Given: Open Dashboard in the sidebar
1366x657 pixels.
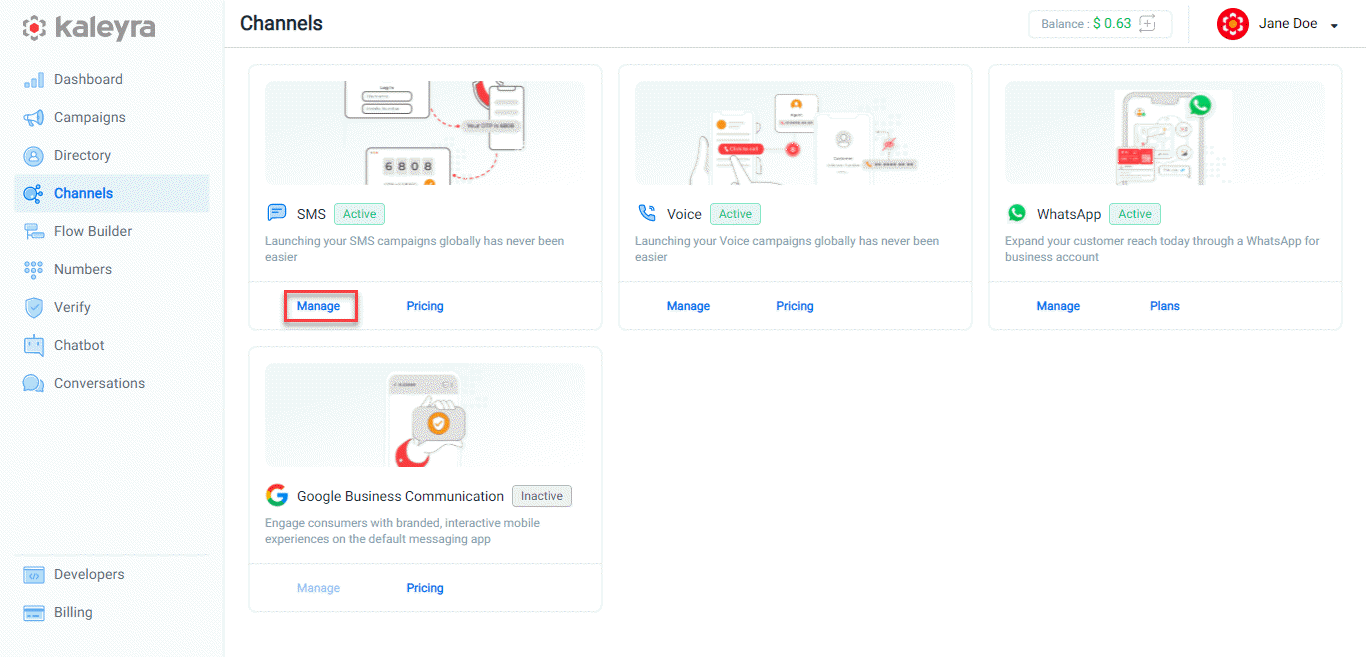Looking at the screenshot, I should pos(88,79).
